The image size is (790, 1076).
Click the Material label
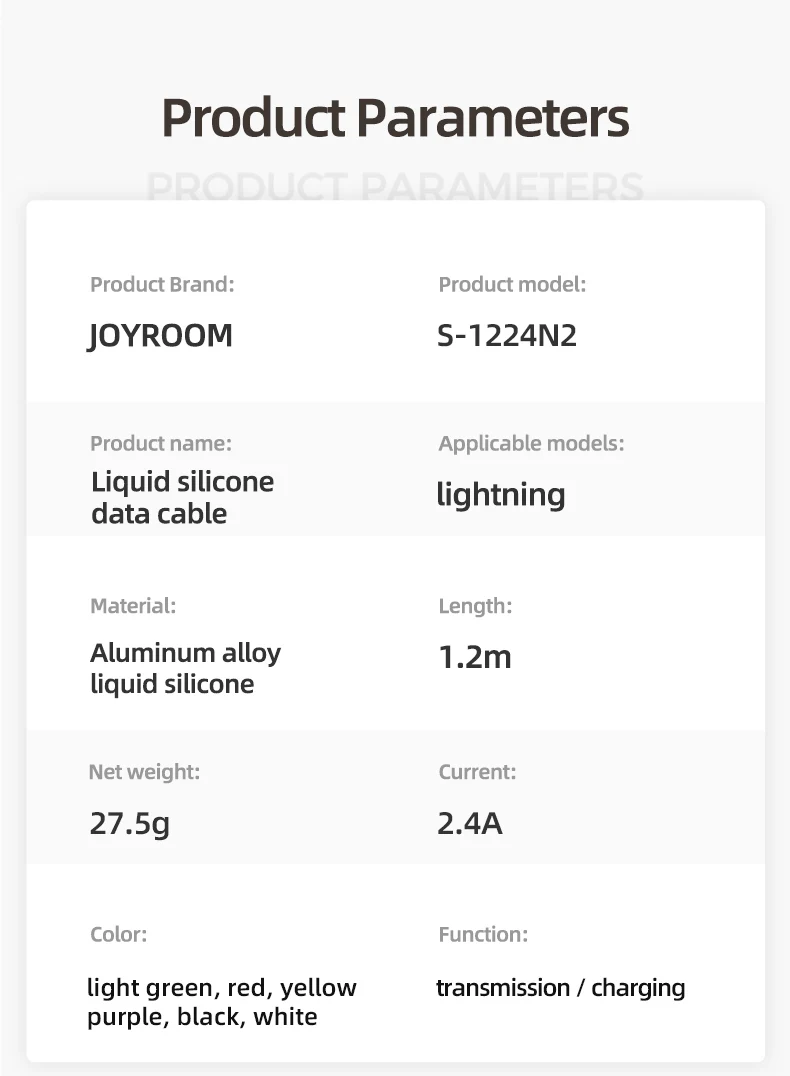point(133,606)
